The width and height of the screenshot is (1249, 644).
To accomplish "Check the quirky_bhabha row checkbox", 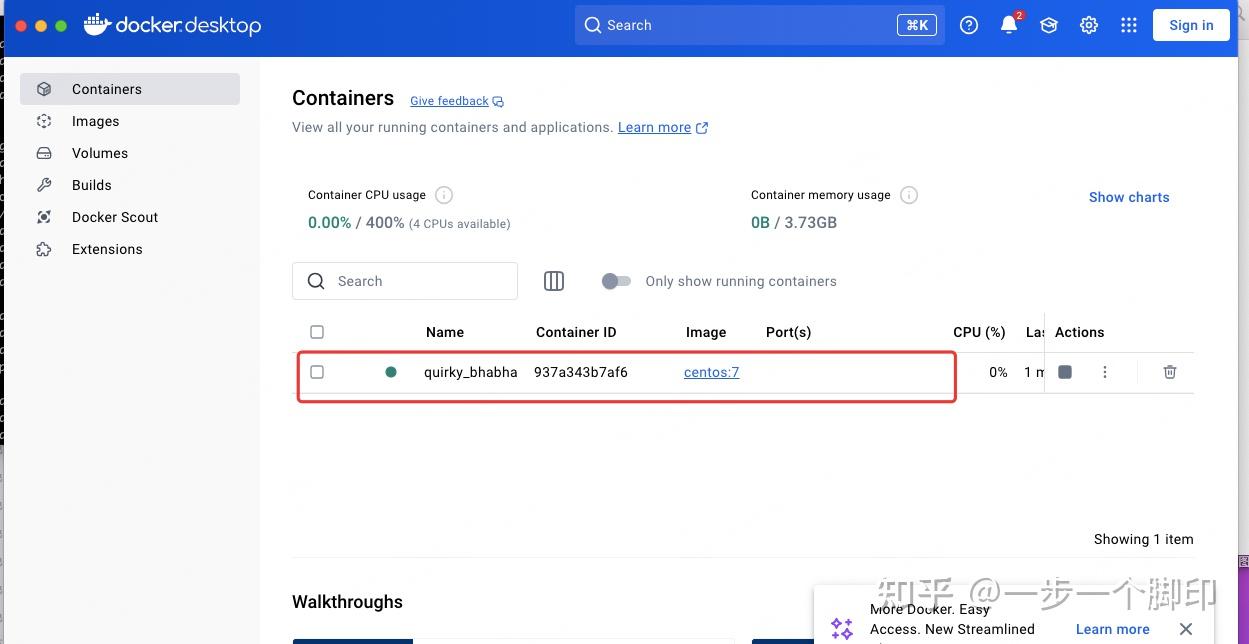I will [317, 371].
